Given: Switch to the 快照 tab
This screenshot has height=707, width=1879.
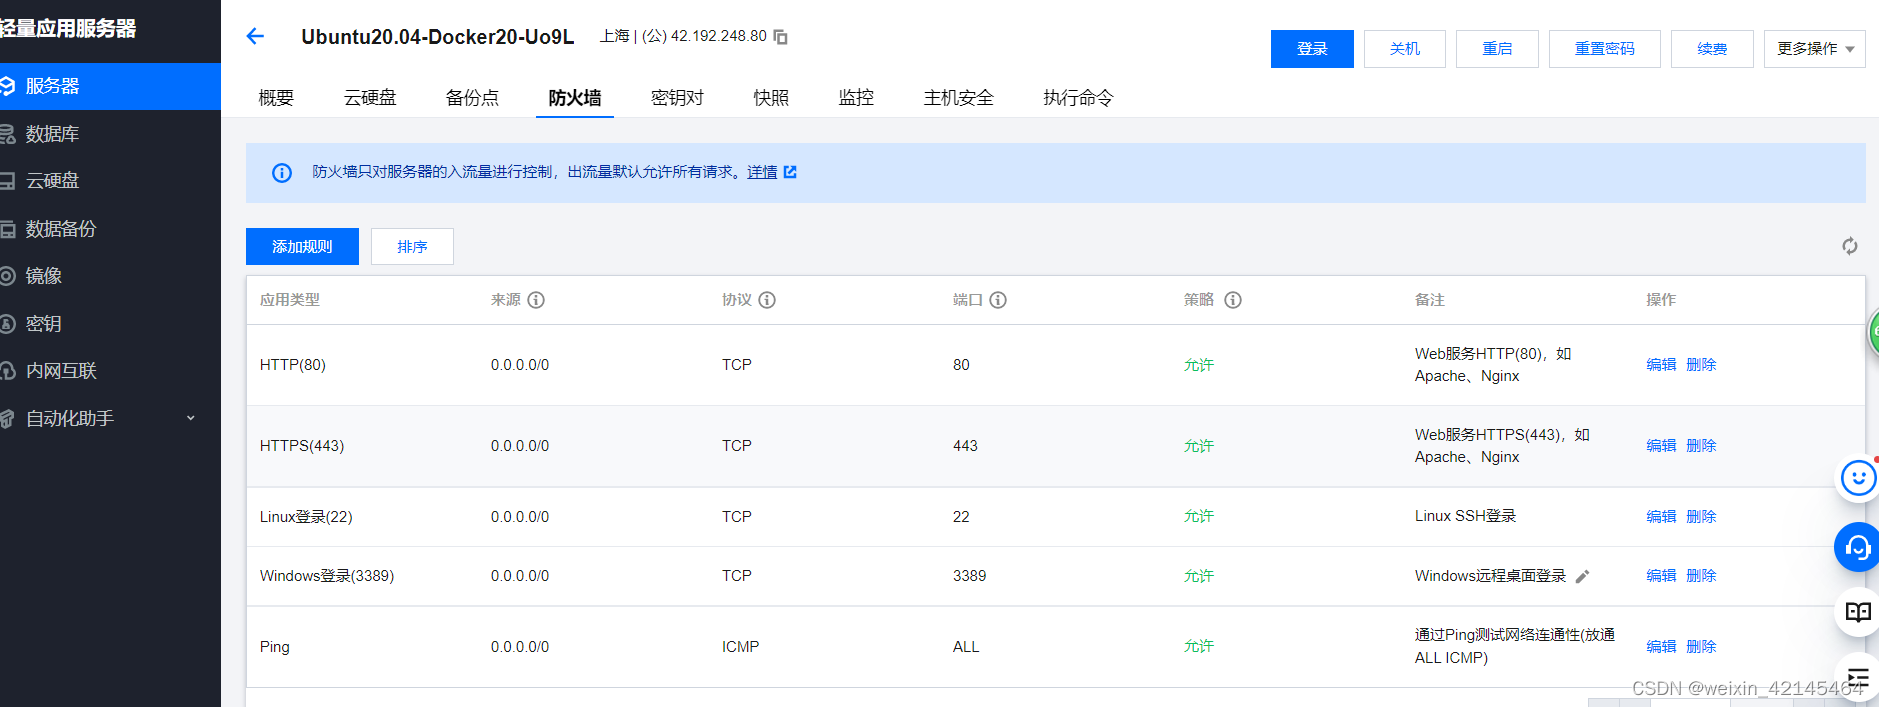Looking at the screenshot, I should (771, 98).
